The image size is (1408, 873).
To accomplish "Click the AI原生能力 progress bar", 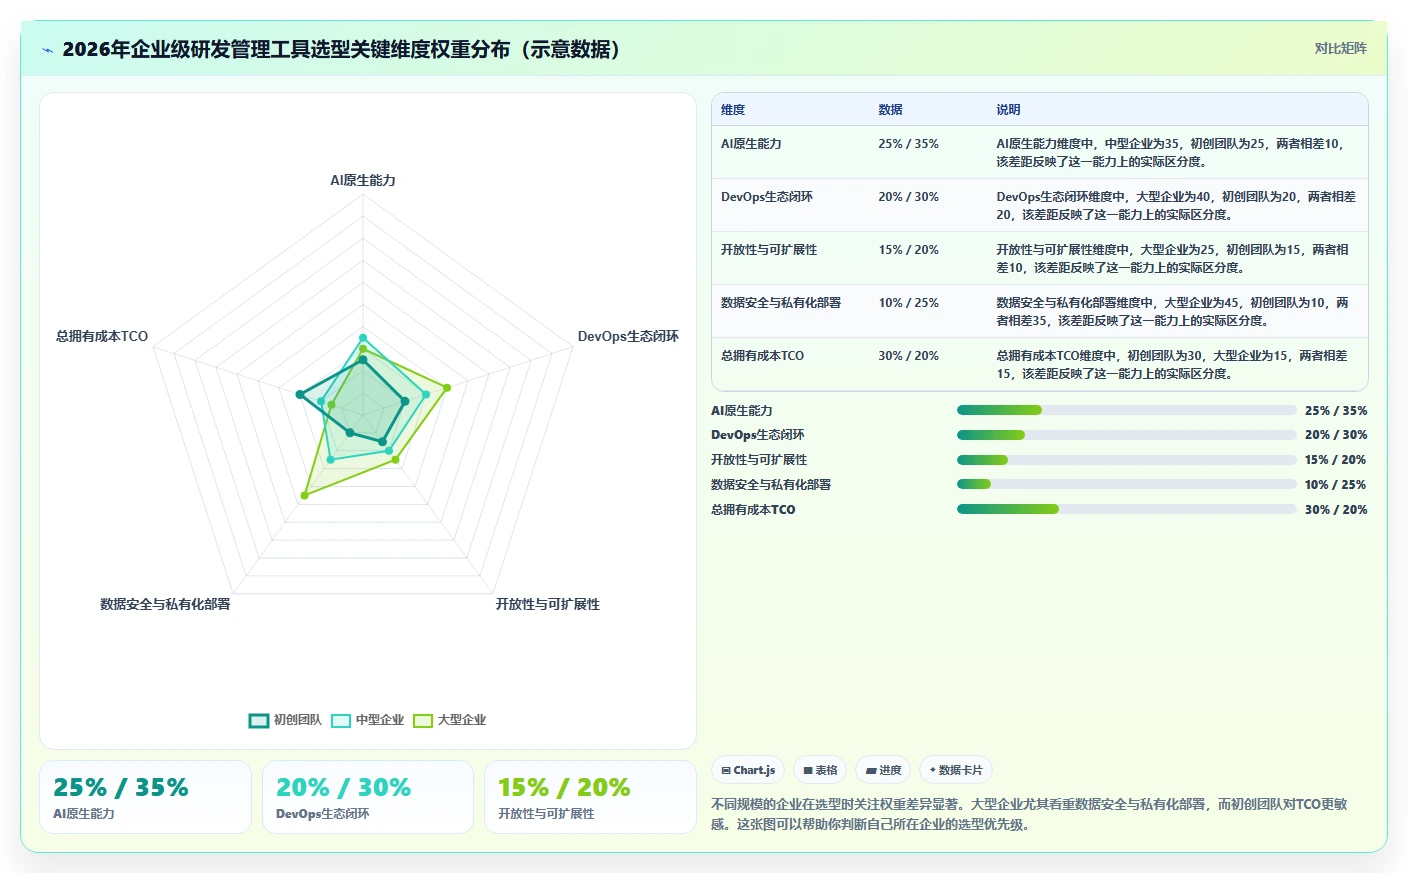I will pyautogui.click(x=1126, y=410).
